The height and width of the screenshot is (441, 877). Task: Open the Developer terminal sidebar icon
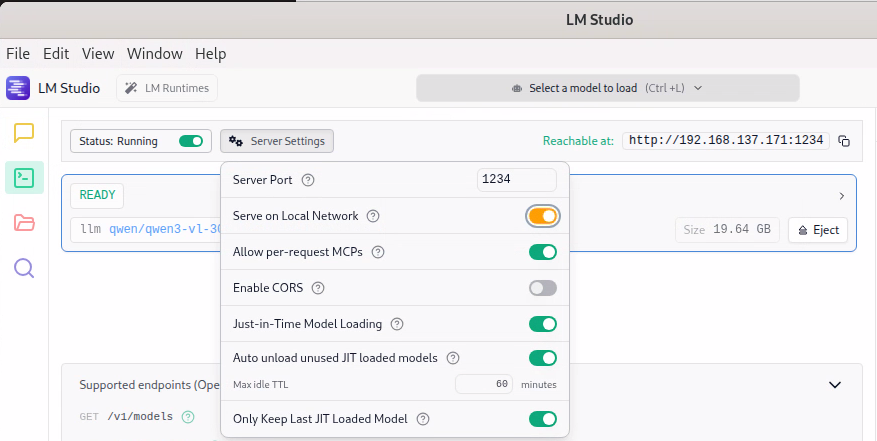[24, 178]
